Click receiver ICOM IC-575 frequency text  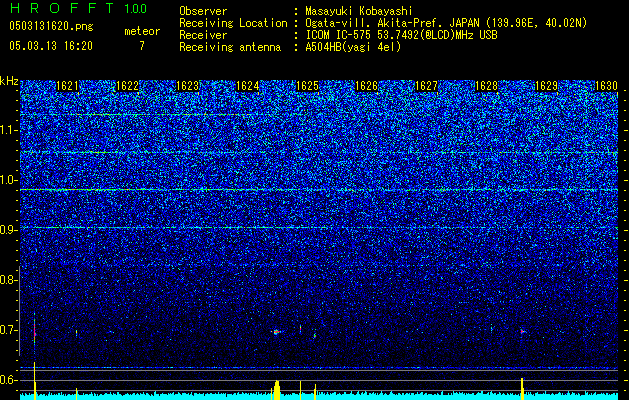[401, 35]
